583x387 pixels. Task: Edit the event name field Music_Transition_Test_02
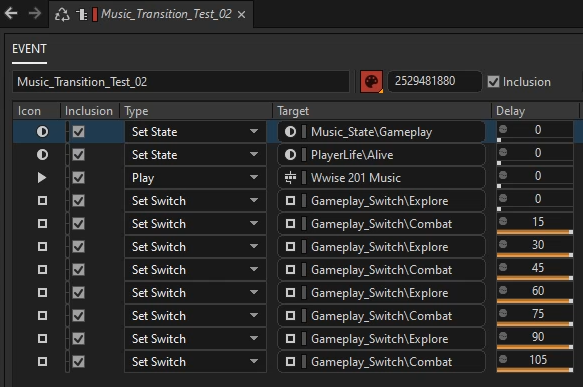click(181, 81)
